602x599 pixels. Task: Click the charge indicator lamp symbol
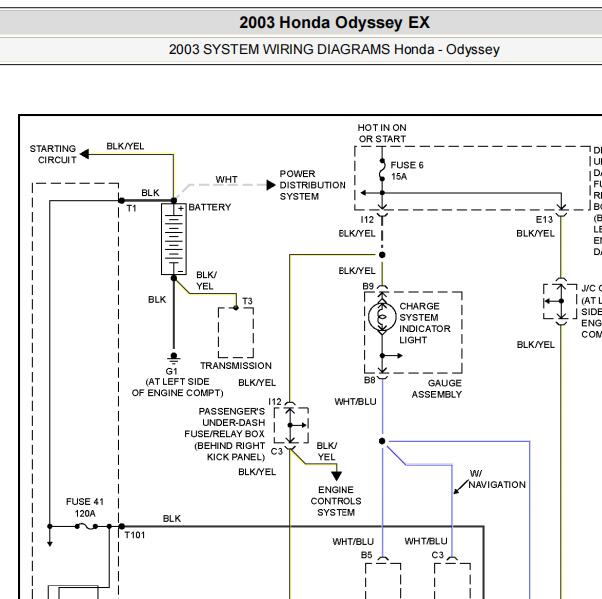pos(382,317)
